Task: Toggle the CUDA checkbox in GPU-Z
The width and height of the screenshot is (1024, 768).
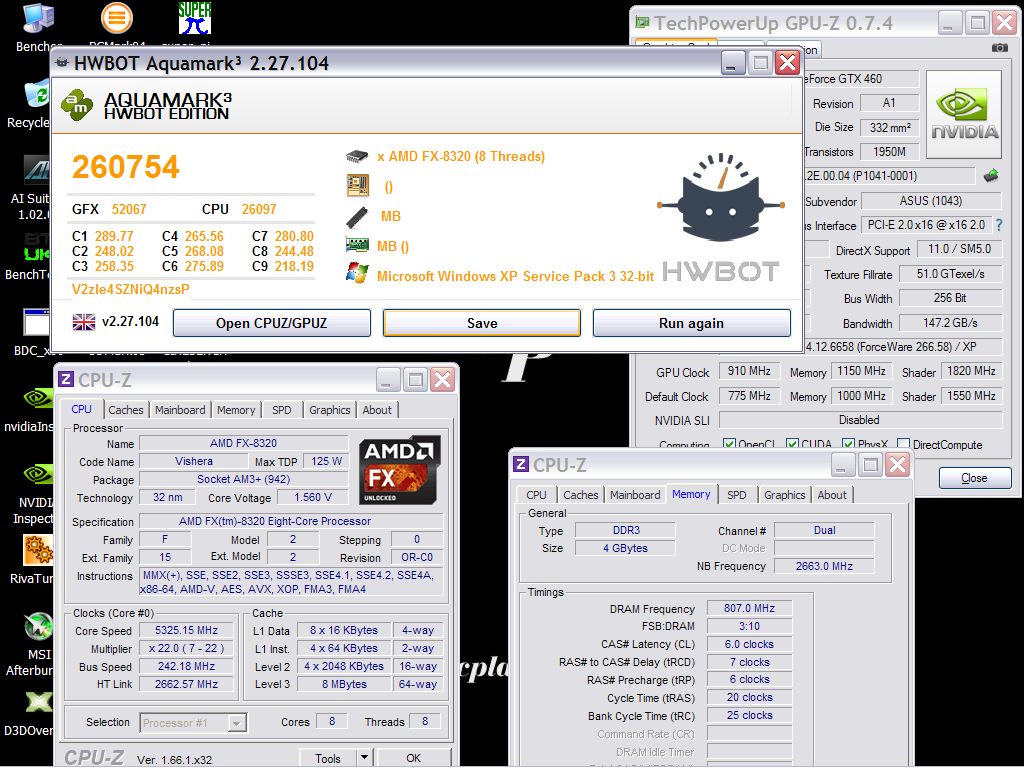Action: [x=792, y=445]
